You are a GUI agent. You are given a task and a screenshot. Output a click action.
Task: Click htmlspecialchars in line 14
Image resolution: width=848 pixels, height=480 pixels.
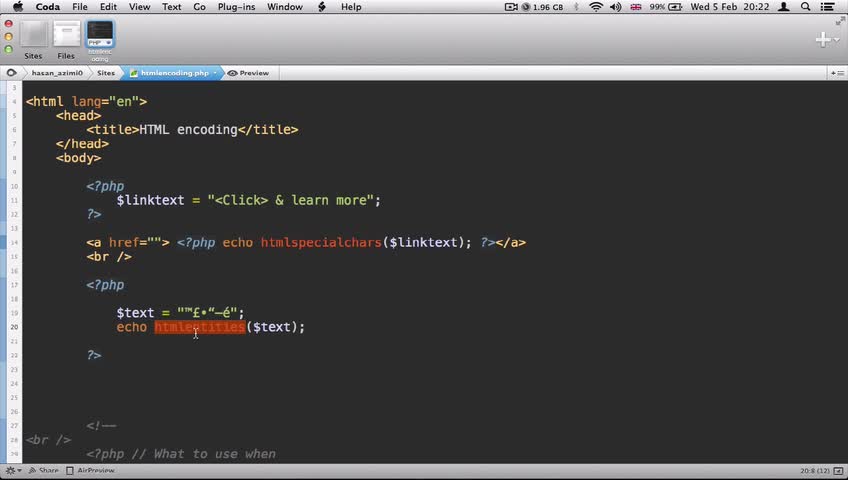[x=321, y=243]
